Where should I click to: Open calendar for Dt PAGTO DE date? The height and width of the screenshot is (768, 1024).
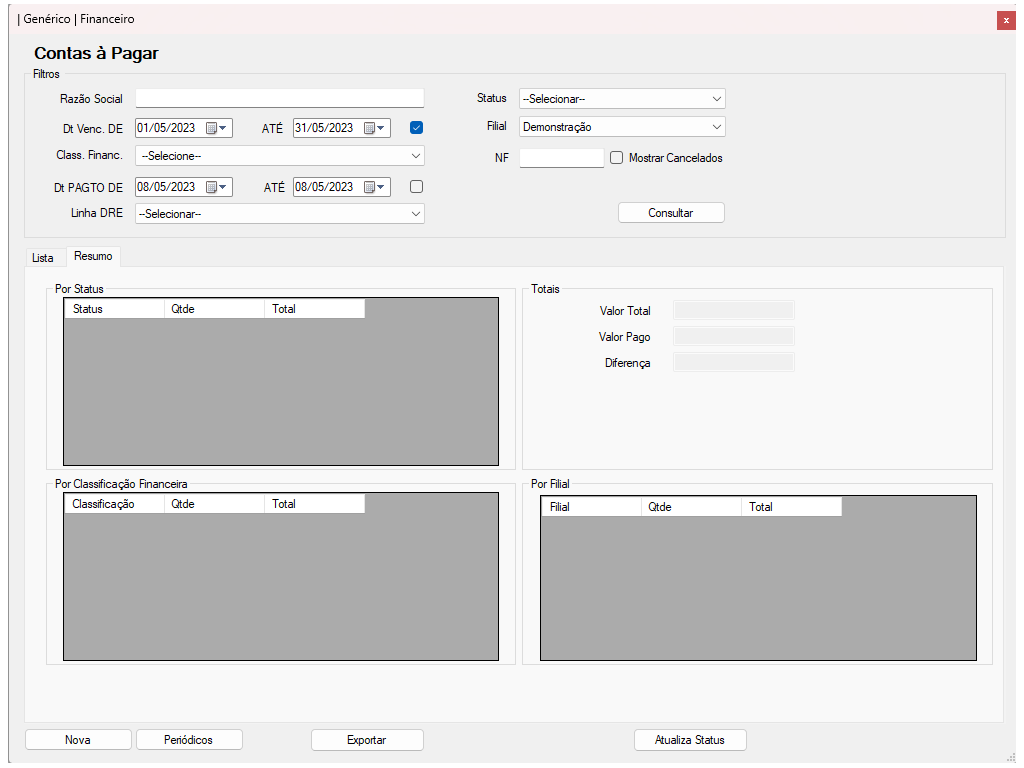217,187
